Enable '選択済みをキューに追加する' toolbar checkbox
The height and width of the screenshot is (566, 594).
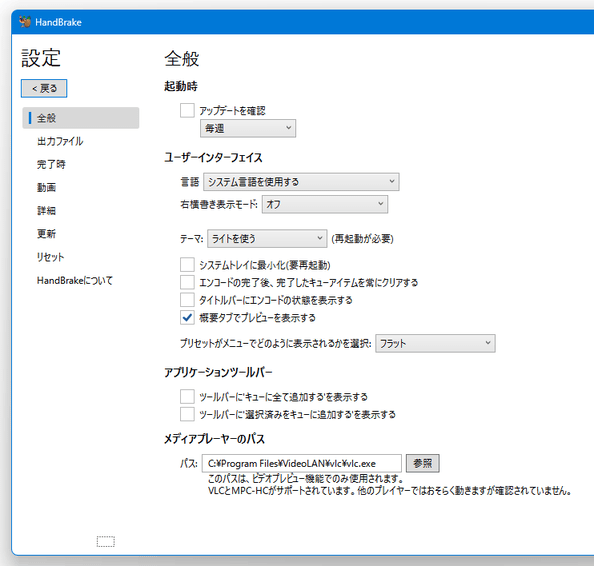(x=187, y=414)
